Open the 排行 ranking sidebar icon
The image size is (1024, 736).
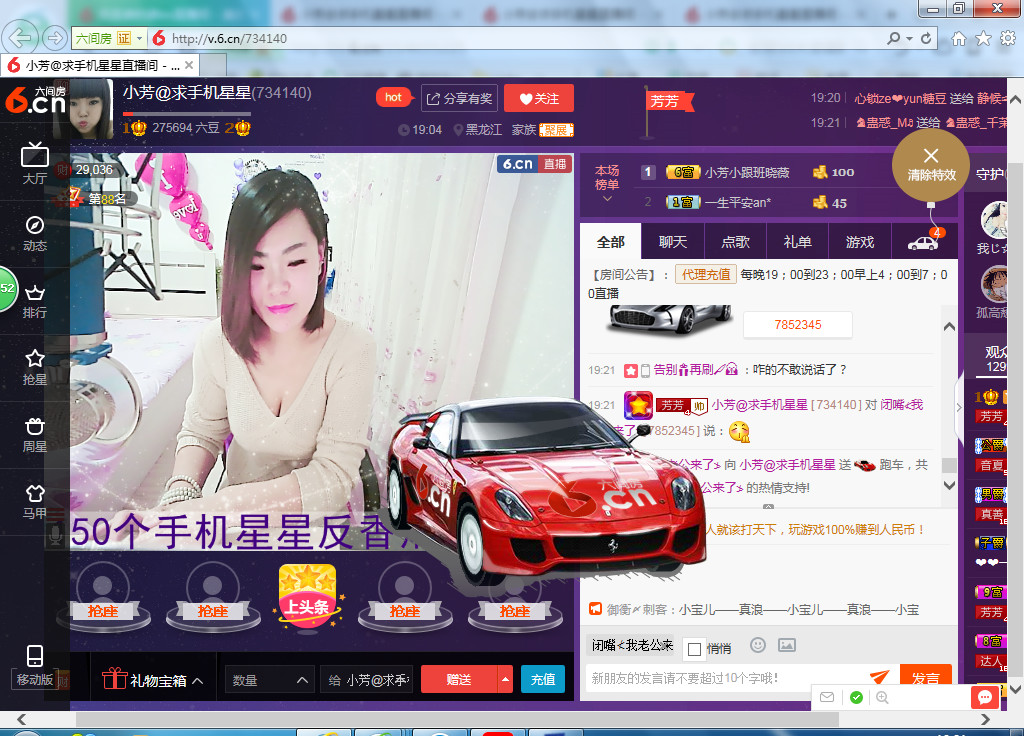(35, 301)
